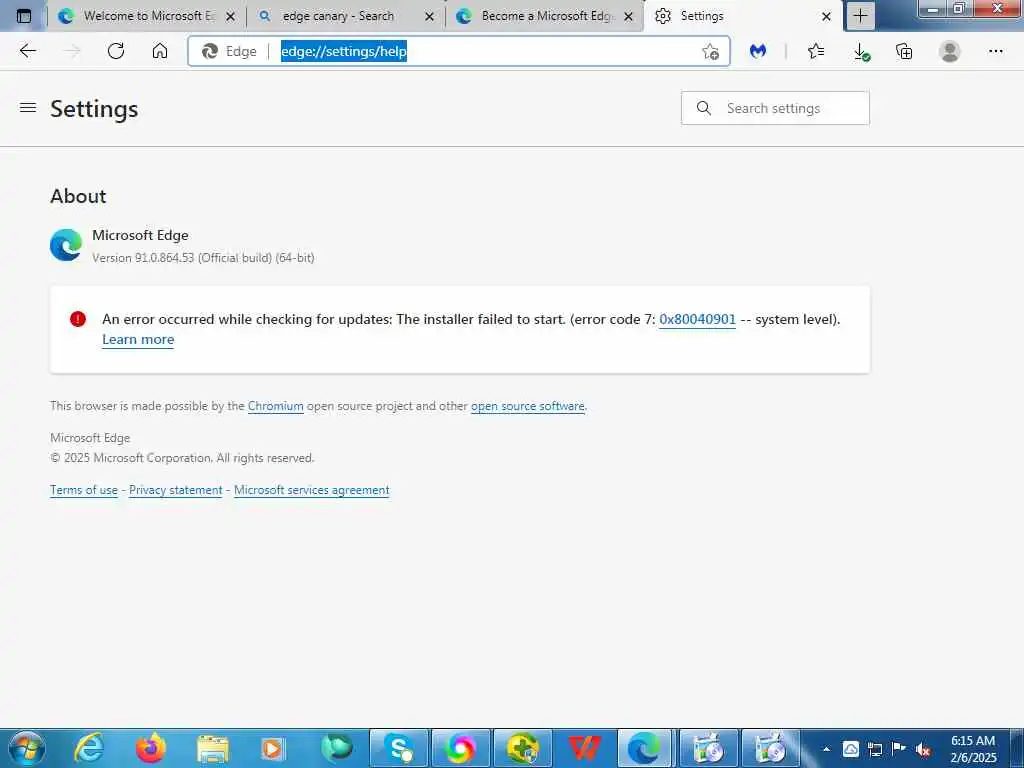1024x768 pixels.
Task: Open the Windows Start button
Action: 26,748
